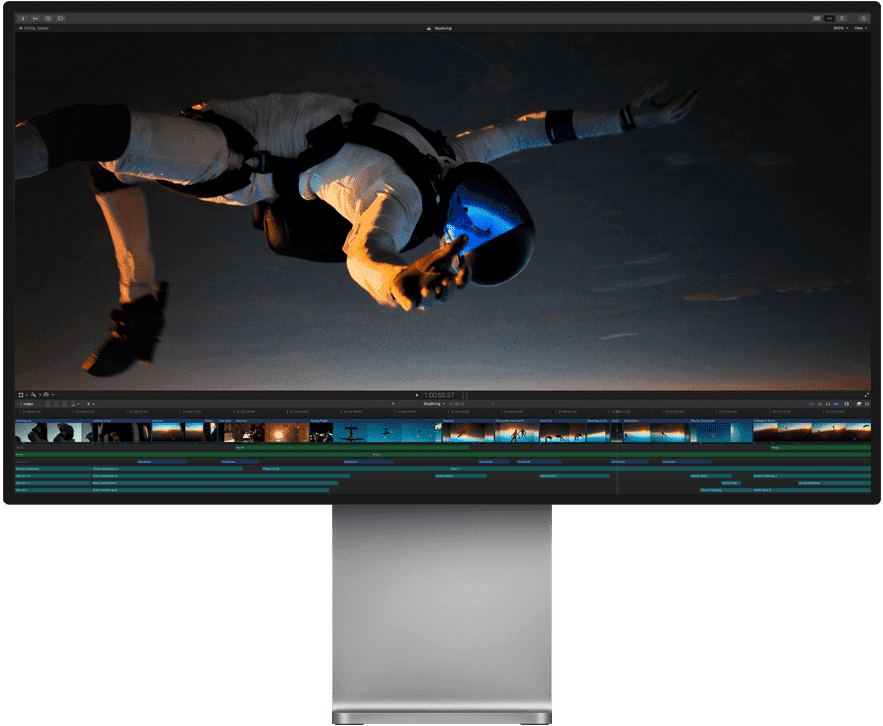Click the playhead position in the timeline ruler

coord(617,411)
